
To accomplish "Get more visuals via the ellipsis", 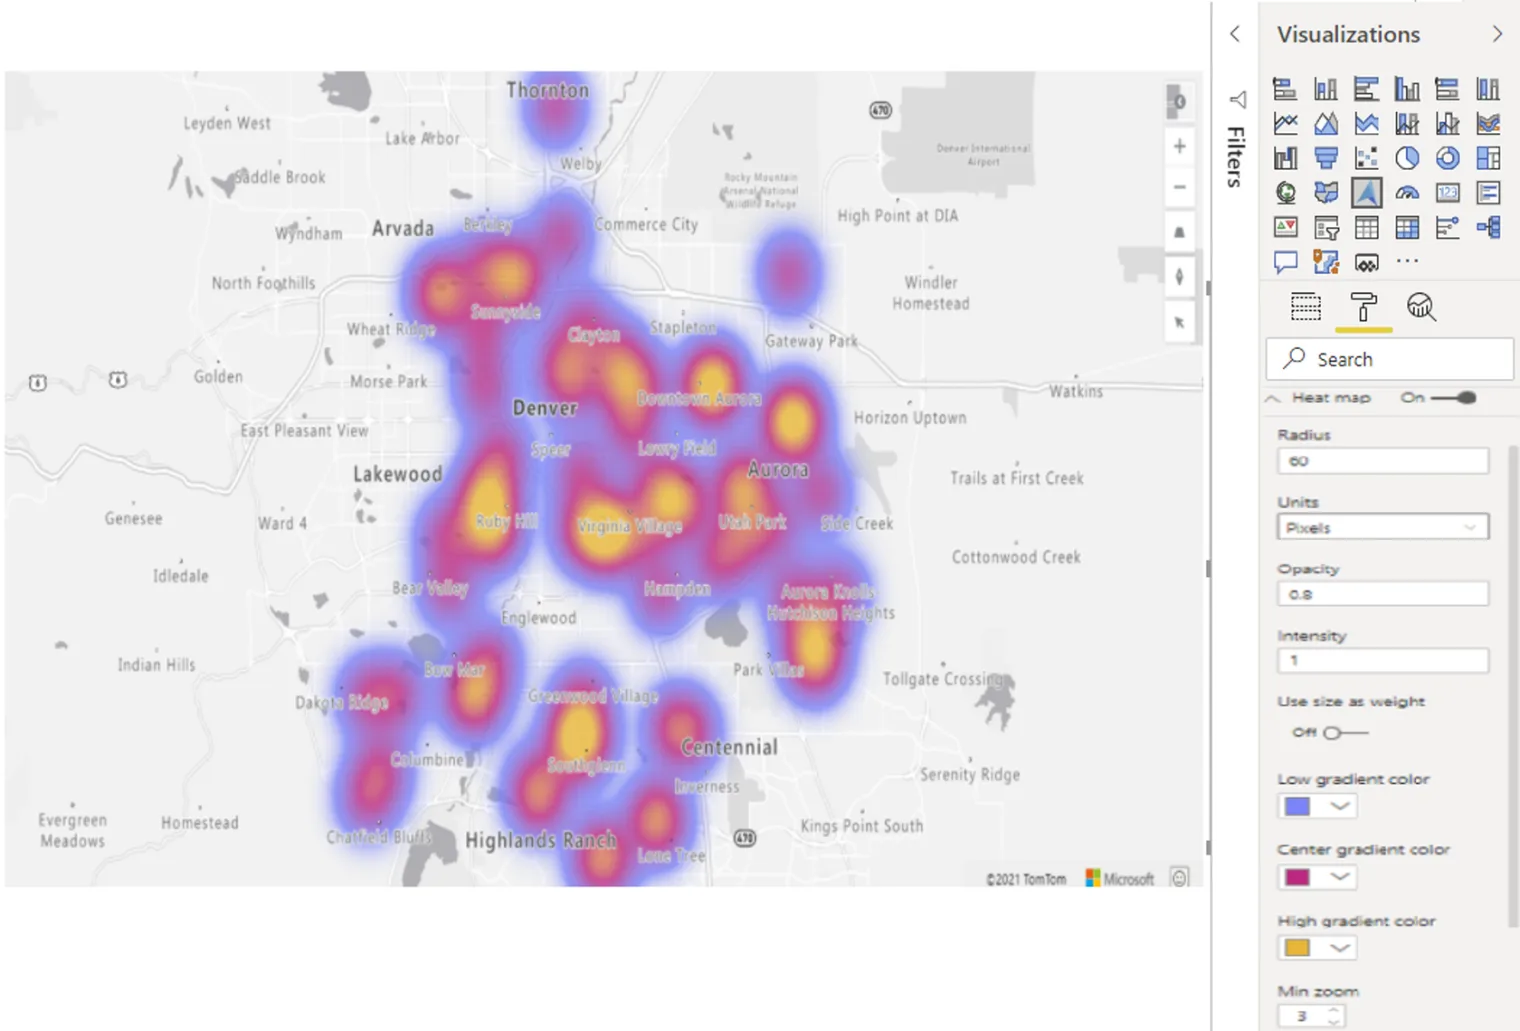I will (x=1407, y=262).
